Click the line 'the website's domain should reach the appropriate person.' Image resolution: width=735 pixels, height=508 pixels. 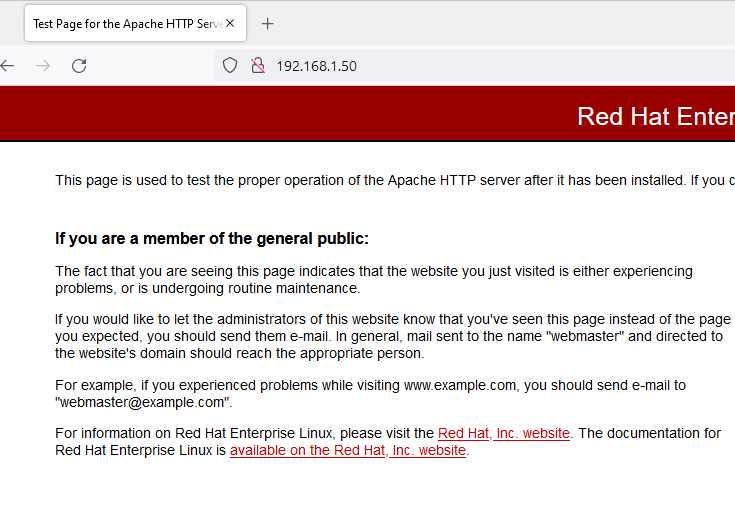tap(240, 353)
